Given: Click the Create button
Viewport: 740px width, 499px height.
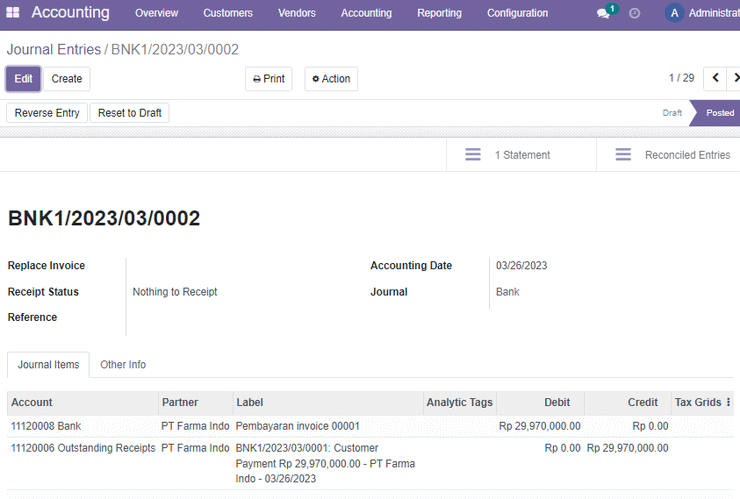Looking at the screenshot, I should coord(67,79).
